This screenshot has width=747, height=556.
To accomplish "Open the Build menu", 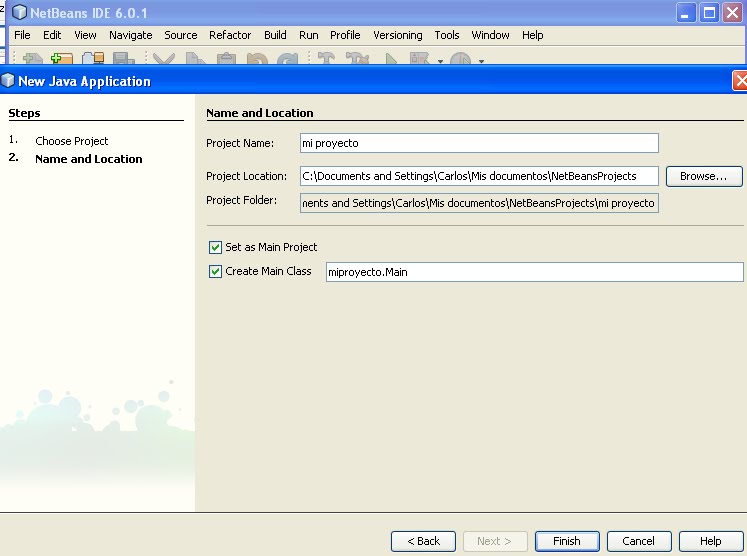I will [x=275, y=35].
